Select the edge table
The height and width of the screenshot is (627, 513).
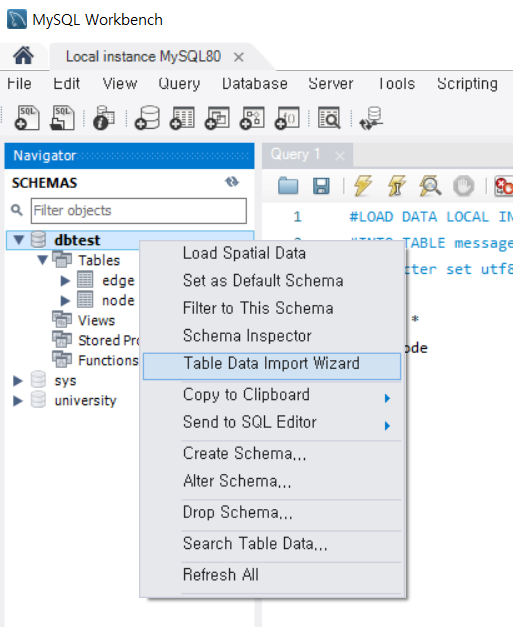pyautogui.click(x=118, y=281)
